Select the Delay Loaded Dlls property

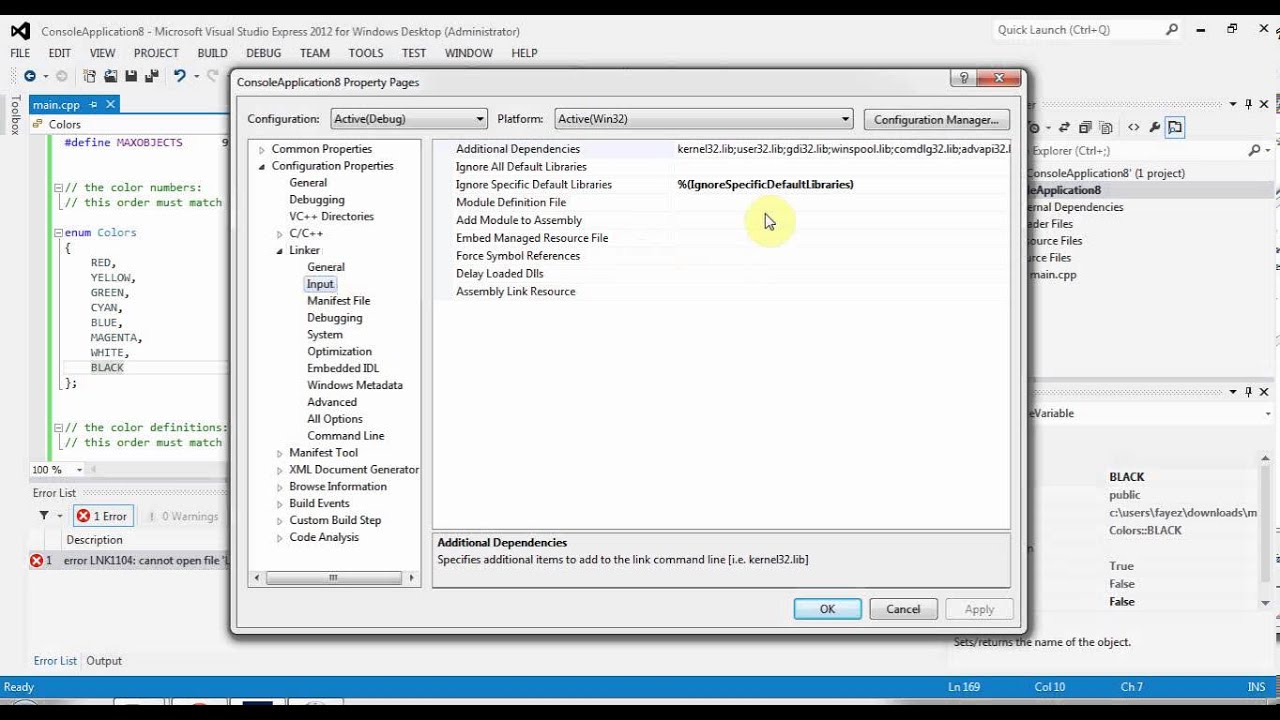click(x=500, y=273)
